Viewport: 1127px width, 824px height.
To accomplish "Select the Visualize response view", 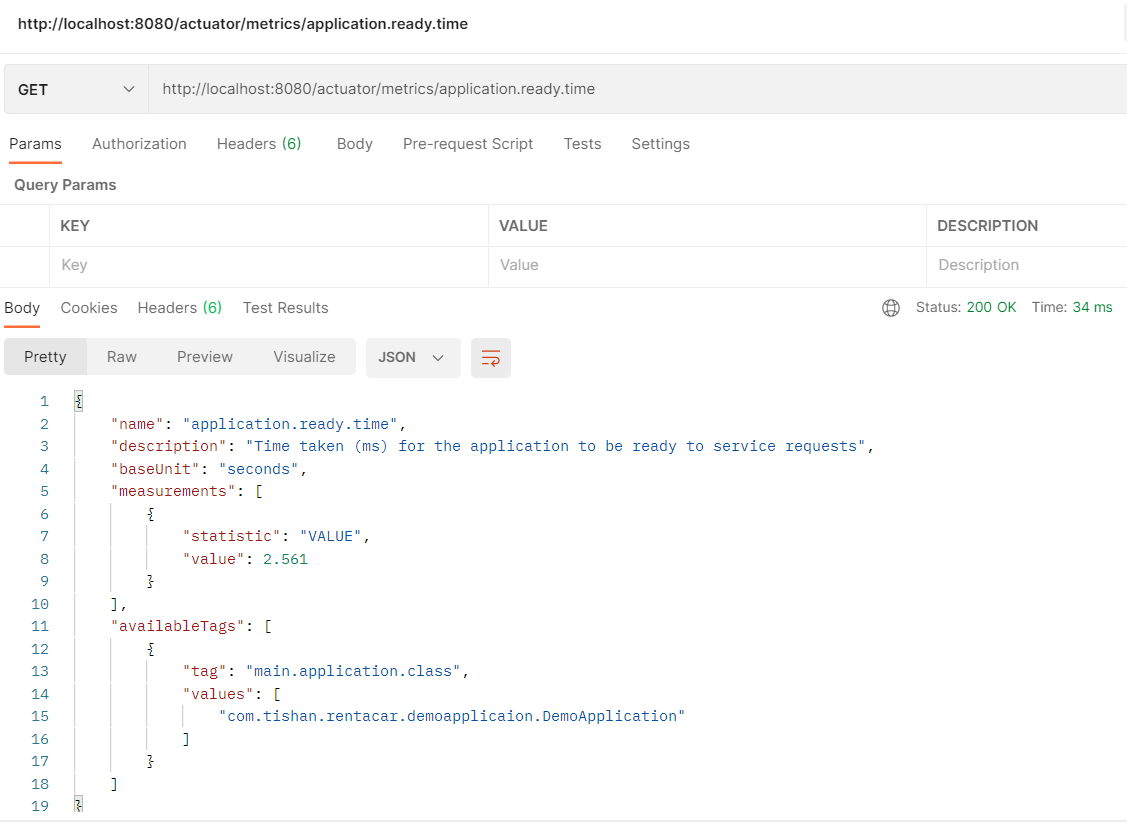I will coord(304,356).
